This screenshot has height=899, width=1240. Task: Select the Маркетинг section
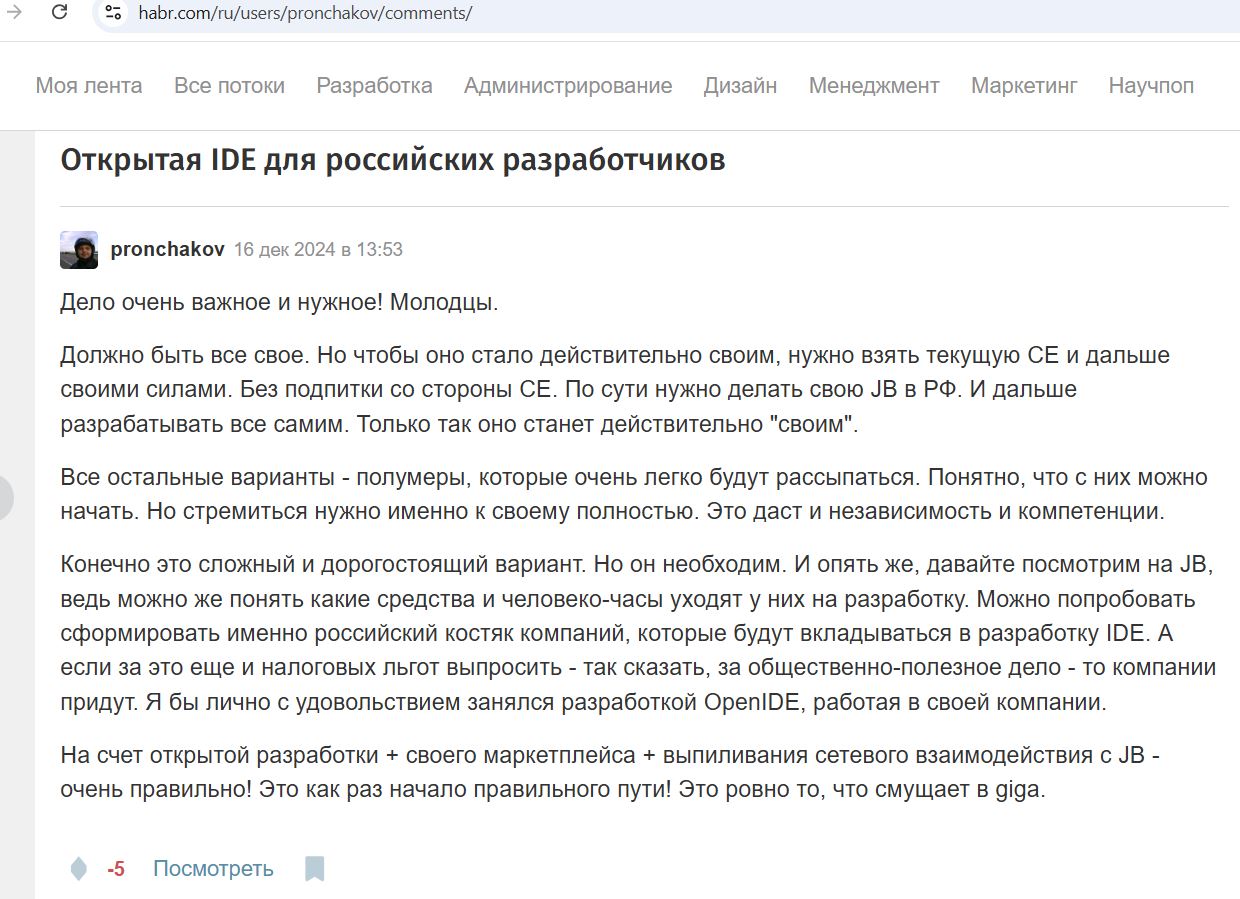1024,86
